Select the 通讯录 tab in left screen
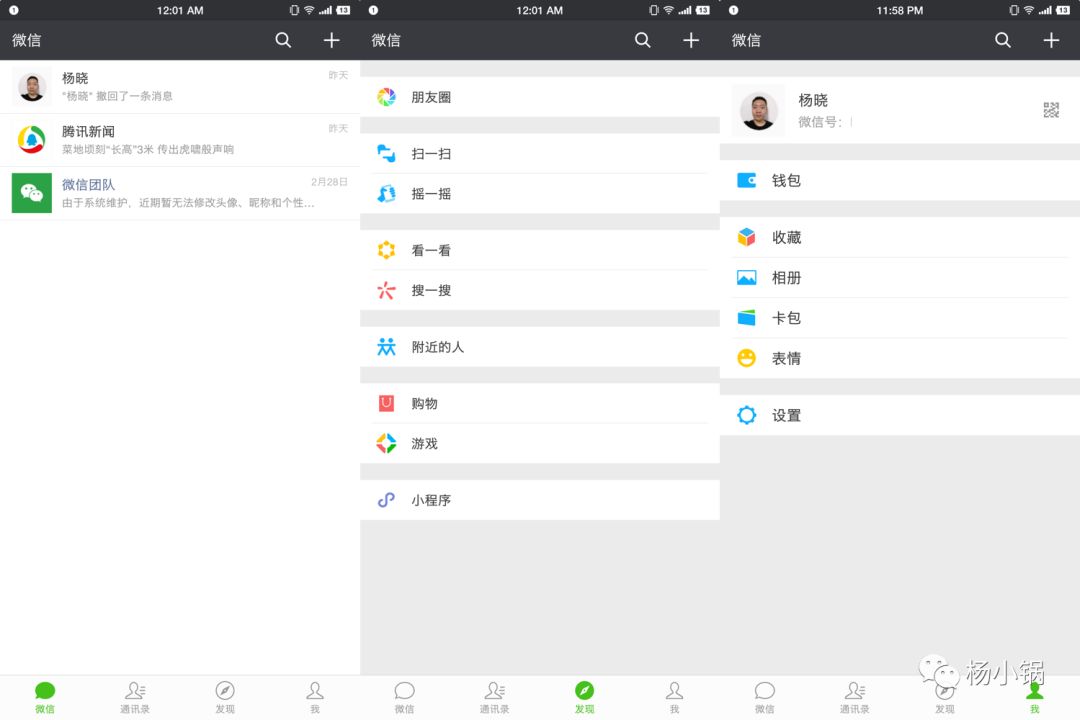1080x720 pixels. tap(135, 697)
